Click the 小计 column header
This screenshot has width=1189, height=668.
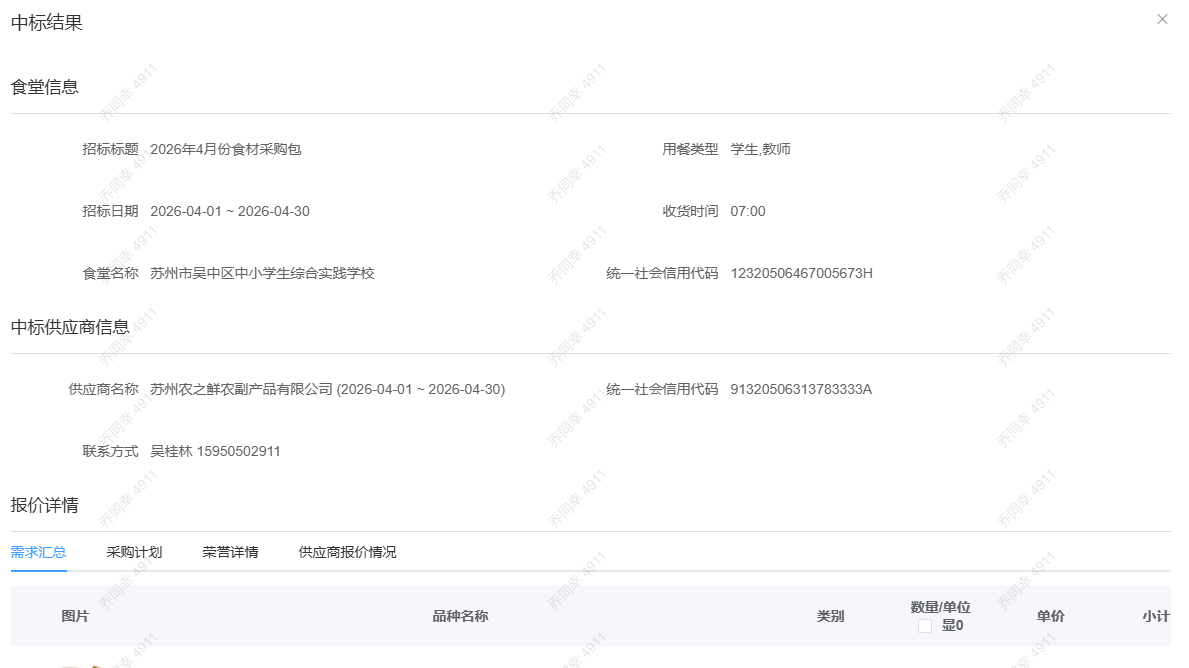pos(1155,616)
